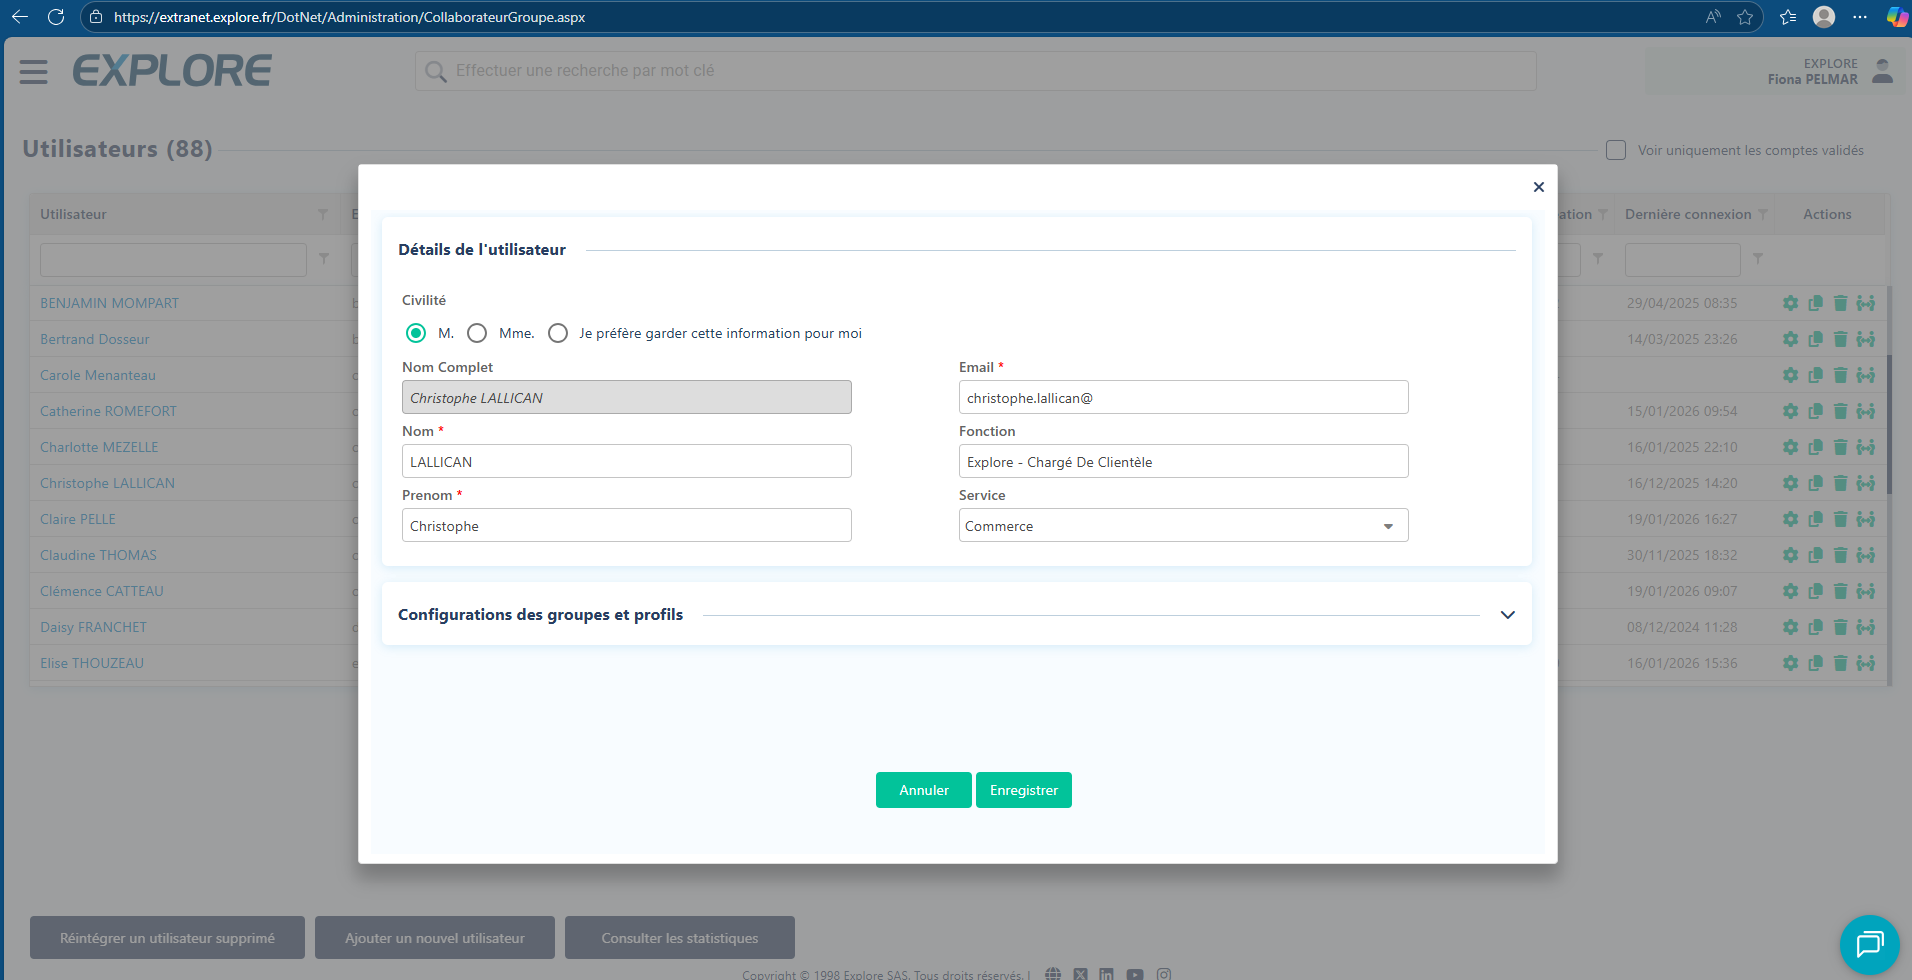
Task: Click the group icon in Claire PELLE row
Action: (x=1866, y=519)
